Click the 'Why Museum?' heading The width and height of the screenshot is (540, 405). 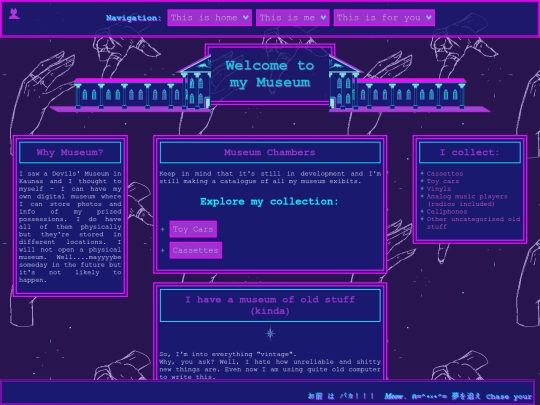(70, 152)
